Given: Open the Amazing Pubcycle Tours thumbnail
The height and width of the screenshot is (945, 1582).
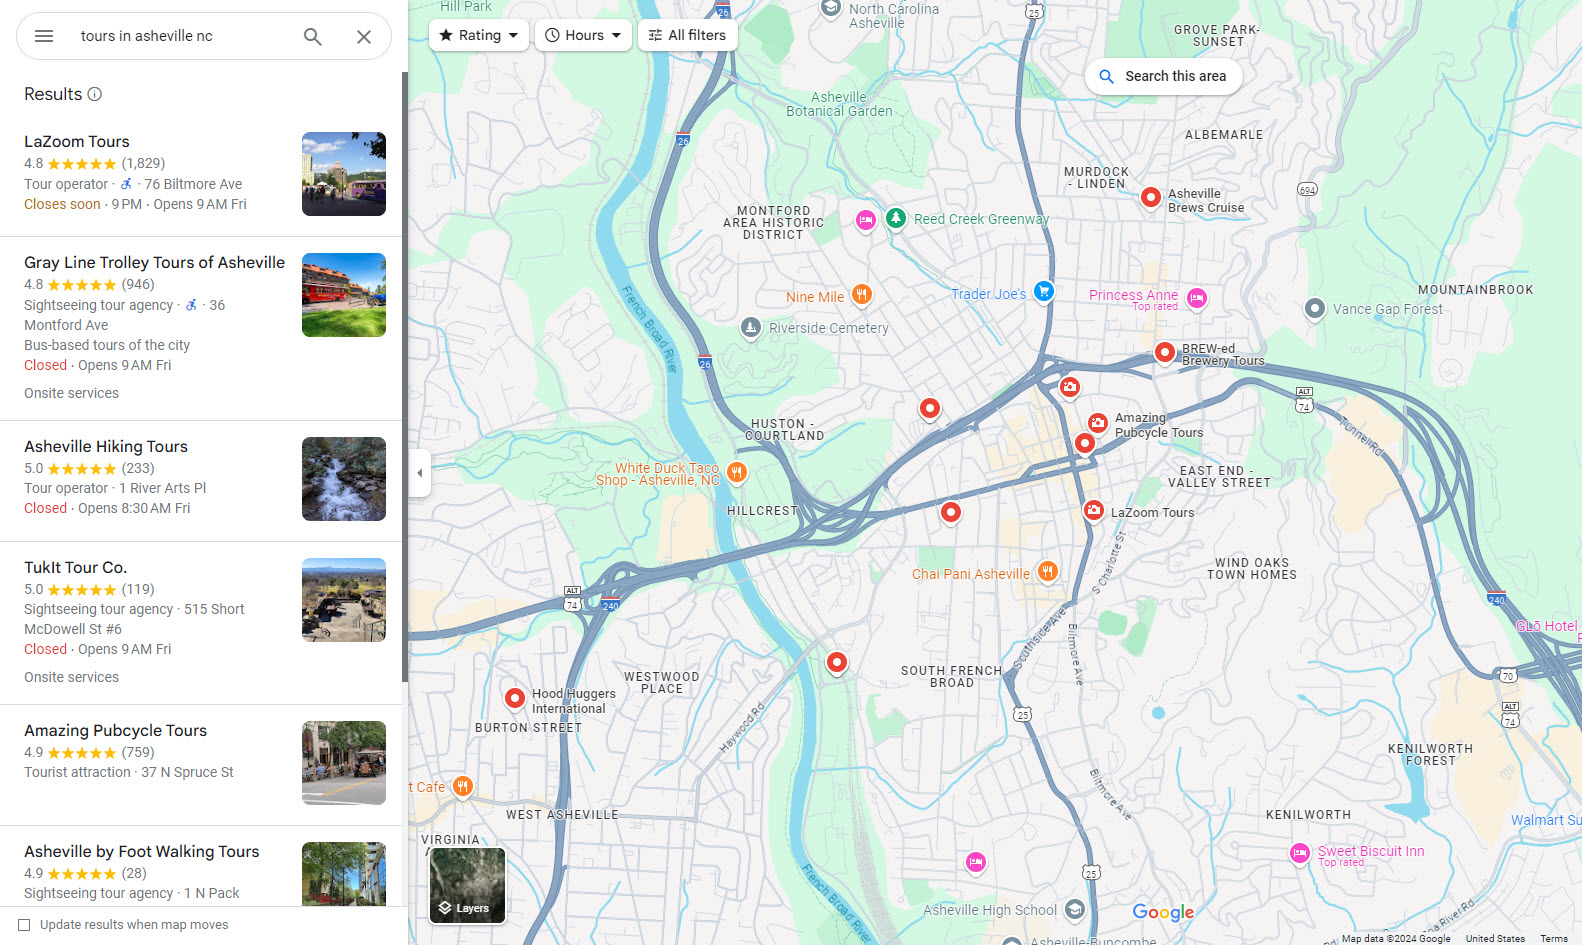Looking at the screenshot, I should 344,763.
